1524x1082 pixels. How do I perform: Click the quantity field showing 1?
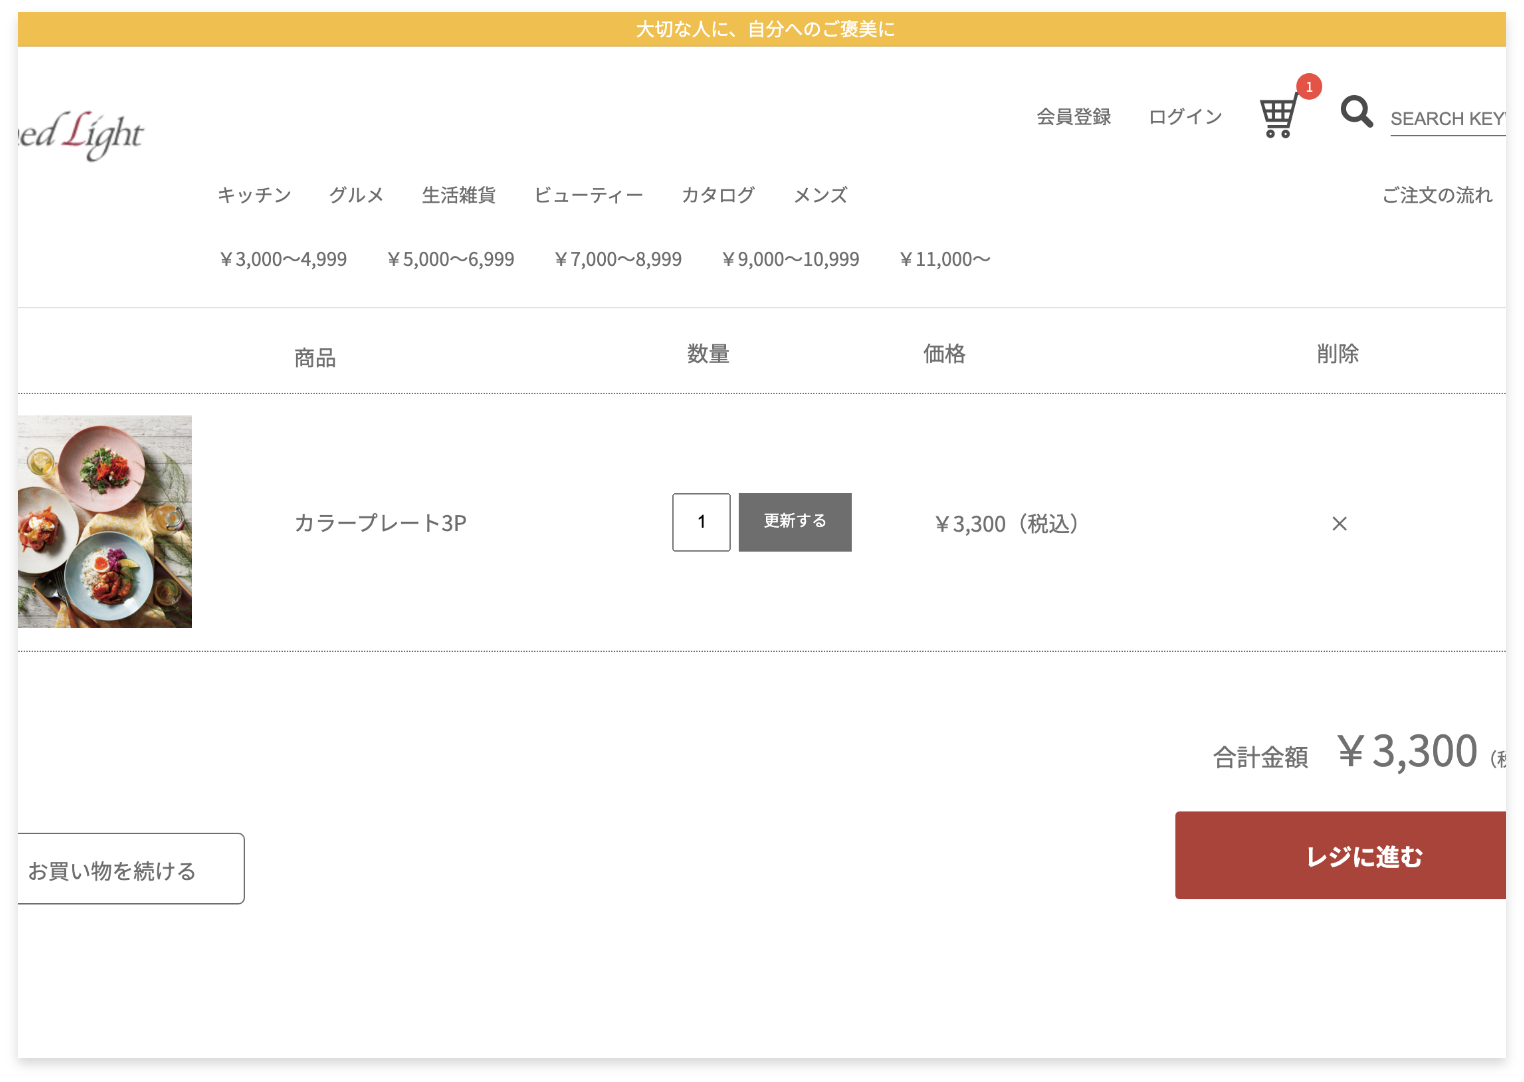click(x=701, y=522)
